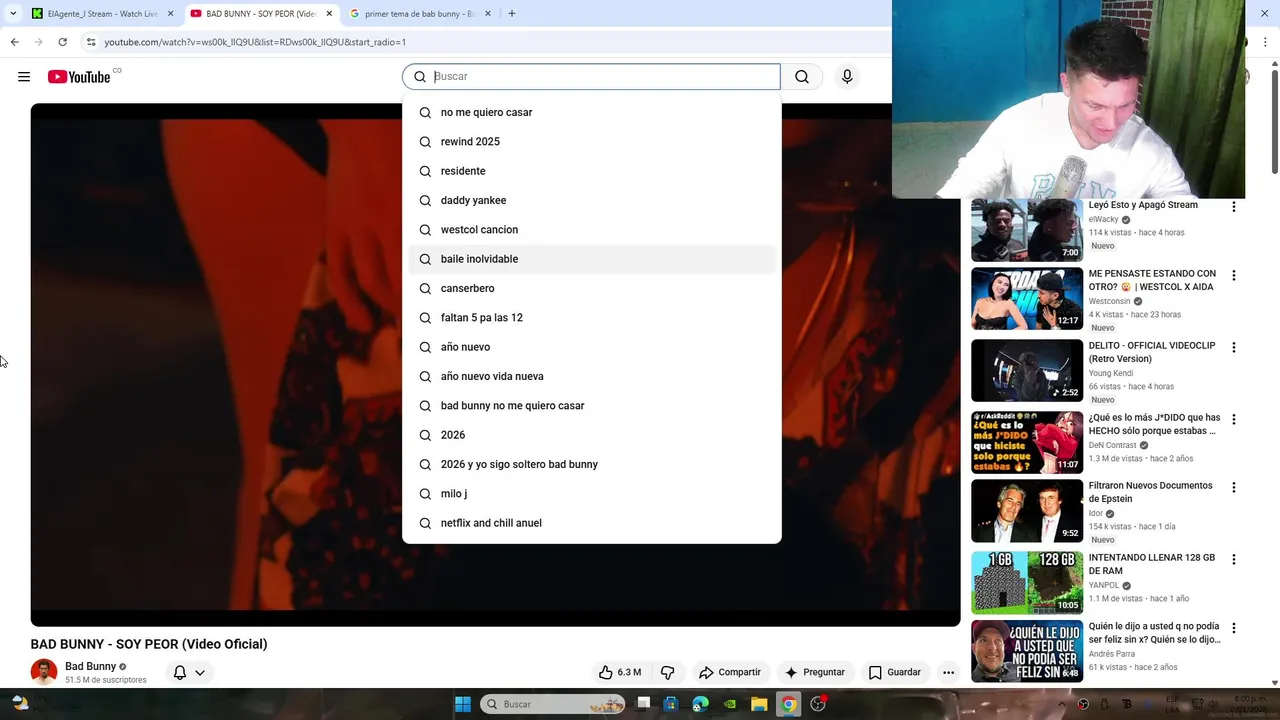Select suggestion 'netflix and chill anuel'

click(x=591, y=523)
